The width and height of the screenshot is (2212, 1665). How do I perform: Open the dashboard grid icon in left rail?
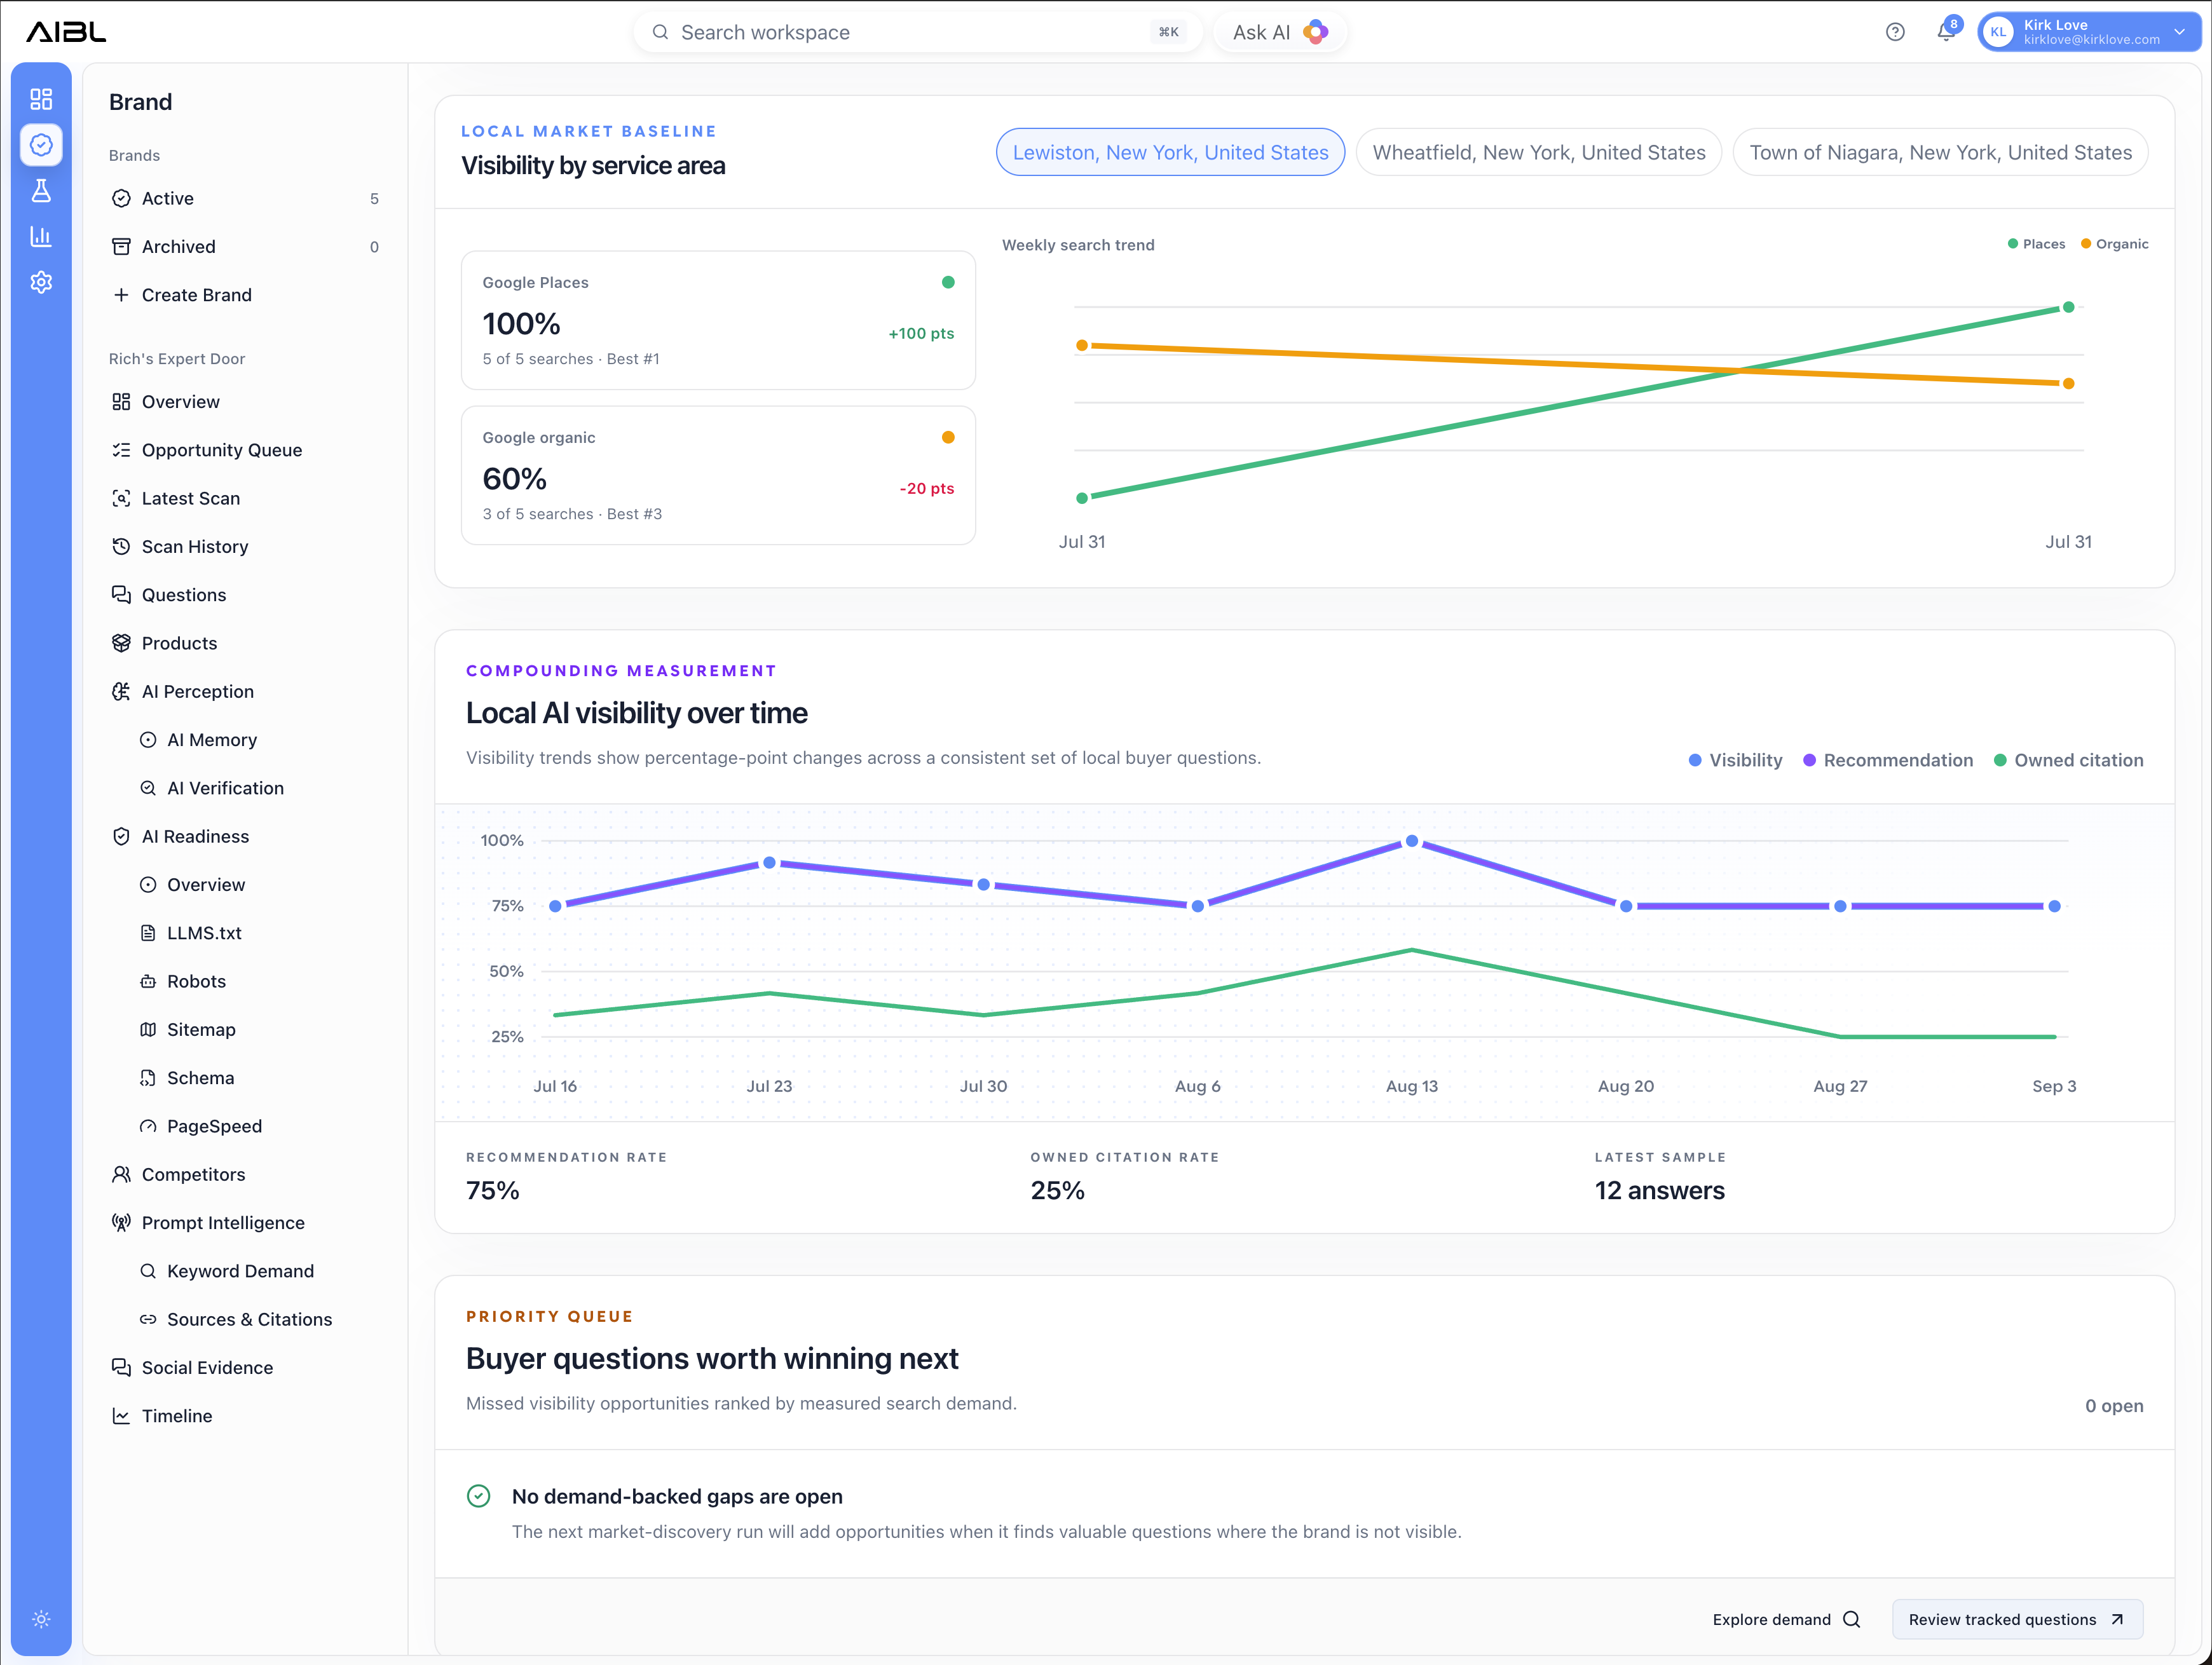(41, 99)
